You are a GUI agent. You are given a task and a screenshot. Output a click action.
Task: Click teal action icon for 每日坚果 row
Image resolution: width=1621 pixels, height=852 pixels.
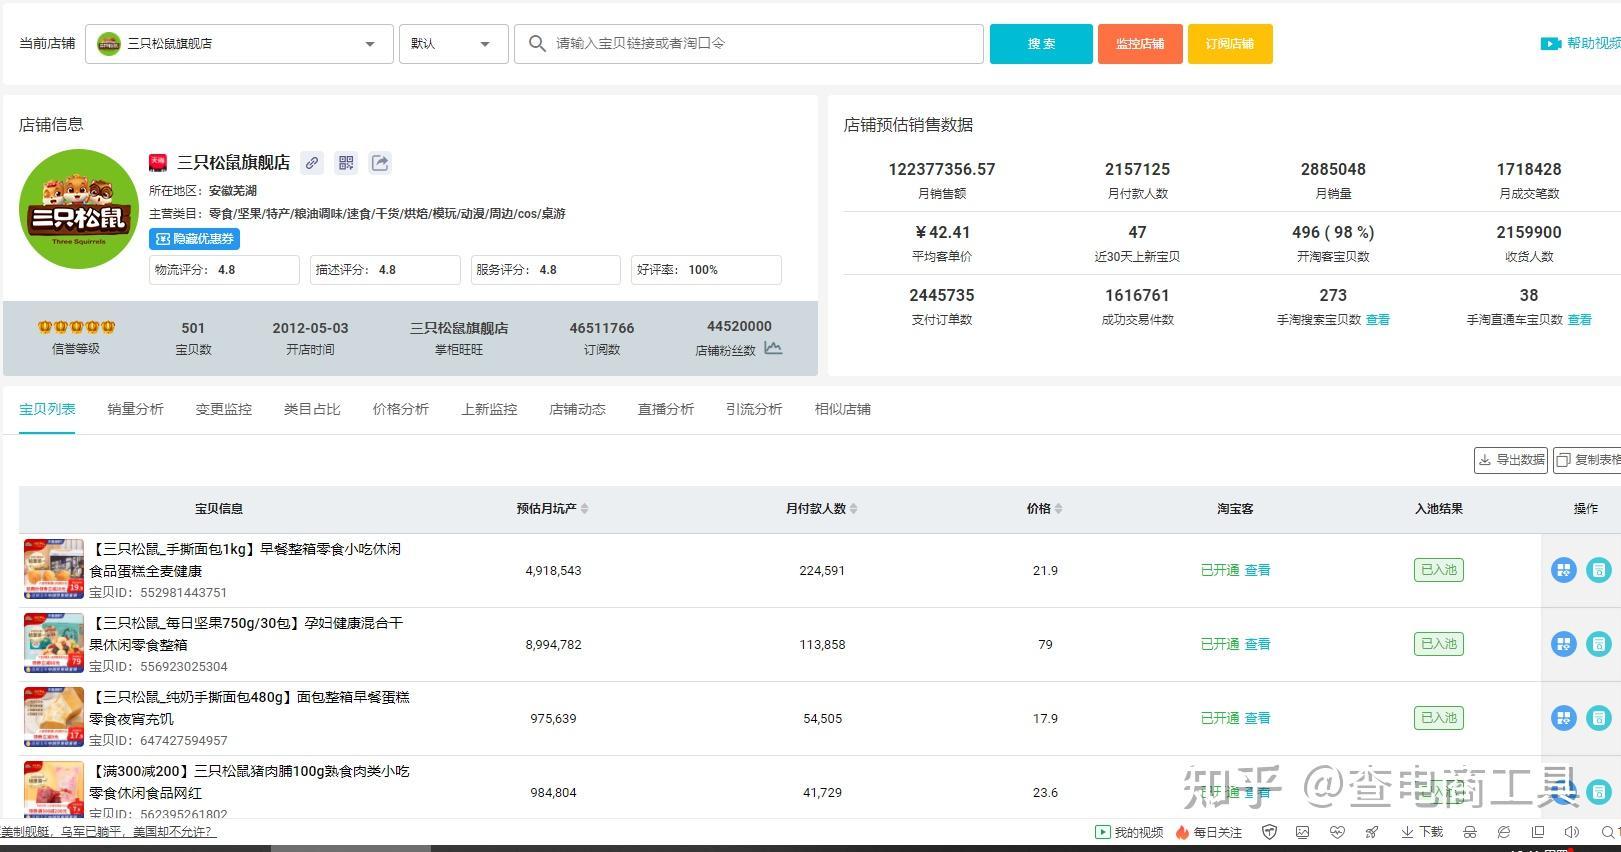pos(1599,644)
